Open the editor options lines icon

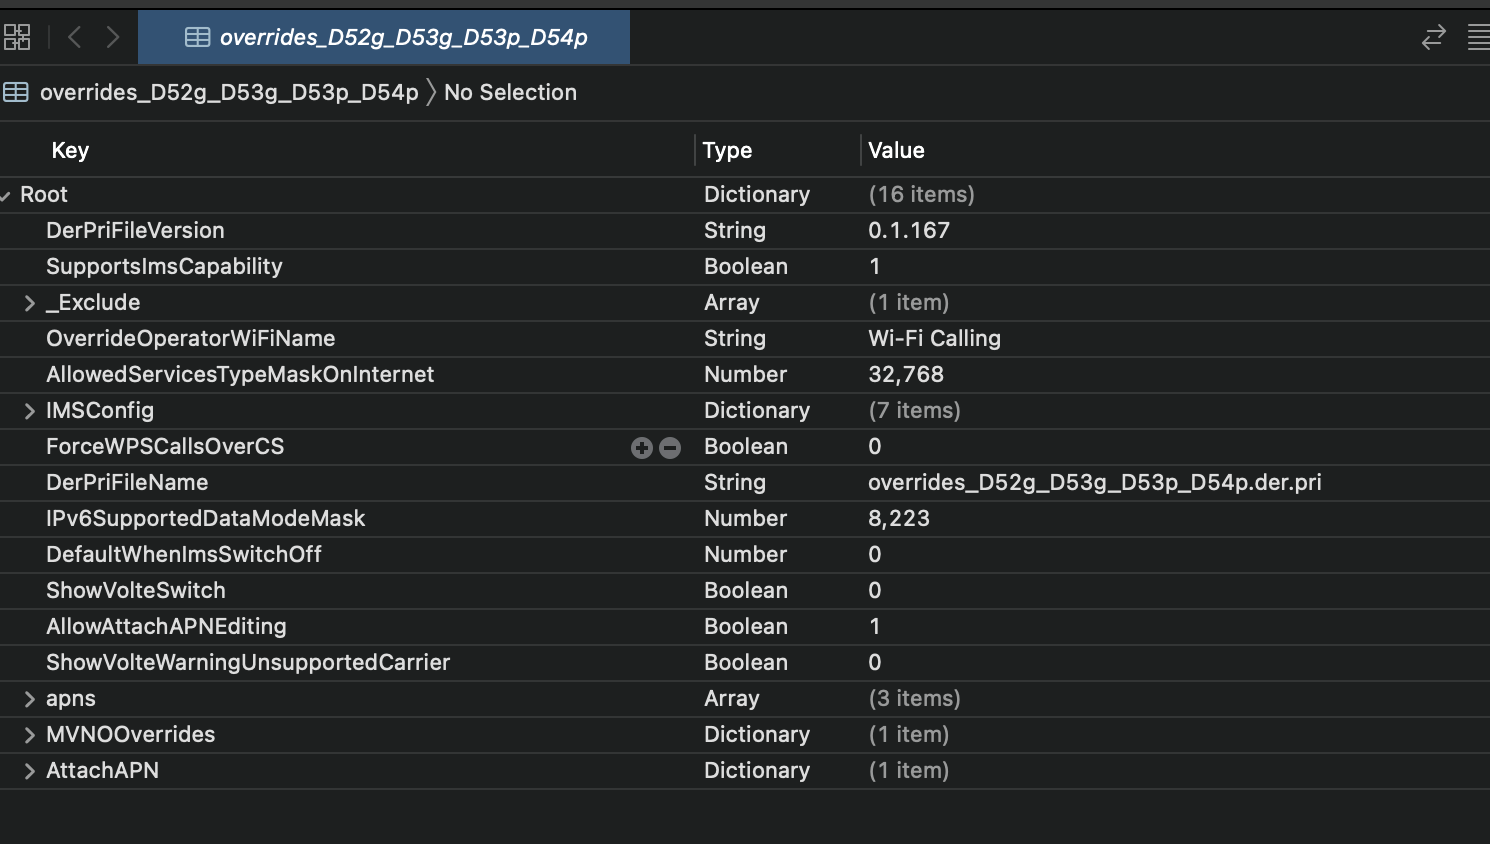[x=1478, y=37]
